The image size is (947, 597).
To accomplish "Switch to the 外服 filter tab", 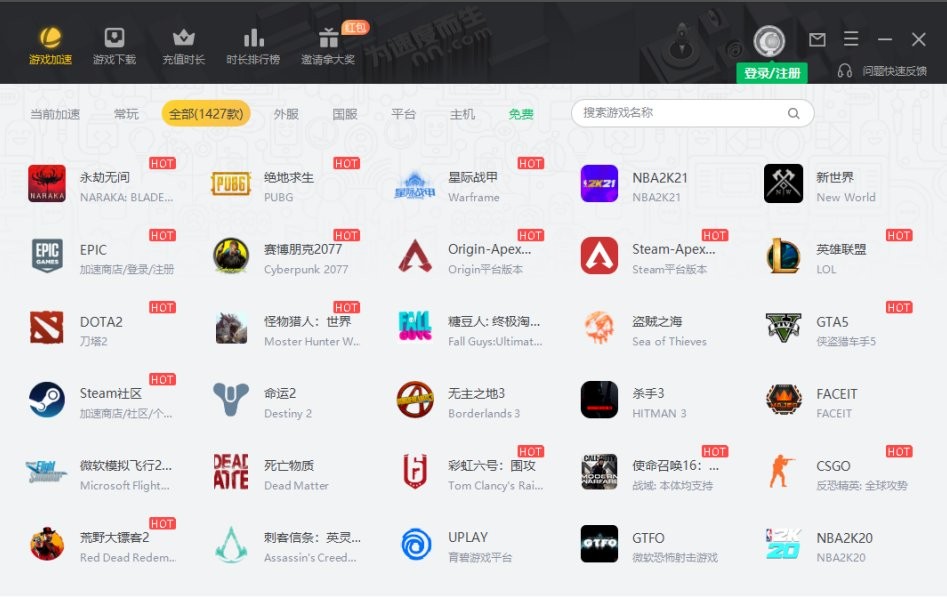I will (x=286, y=114).
